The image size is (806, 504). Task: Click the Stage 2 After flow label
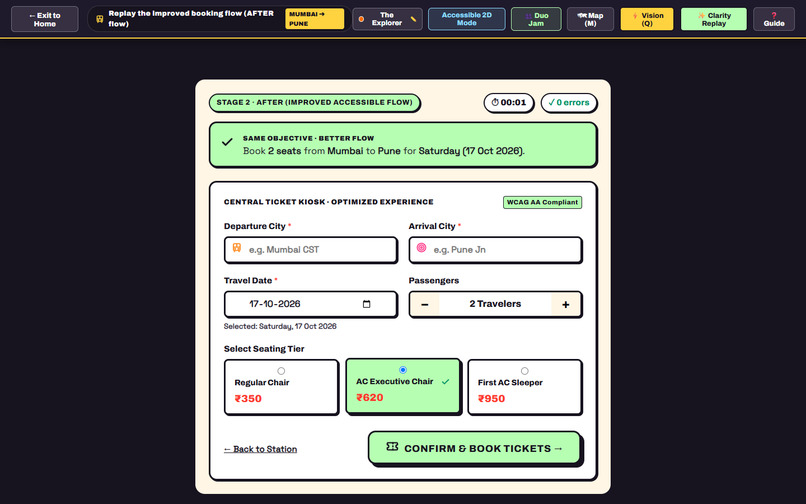coord(314,102)
